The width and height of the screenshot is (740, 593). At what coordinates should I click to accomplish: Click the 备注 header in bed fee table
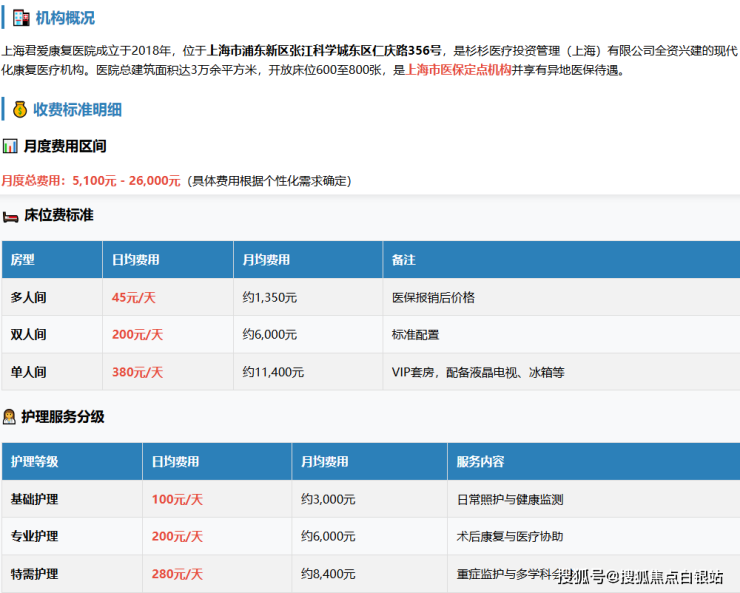(x=404, y=260)
